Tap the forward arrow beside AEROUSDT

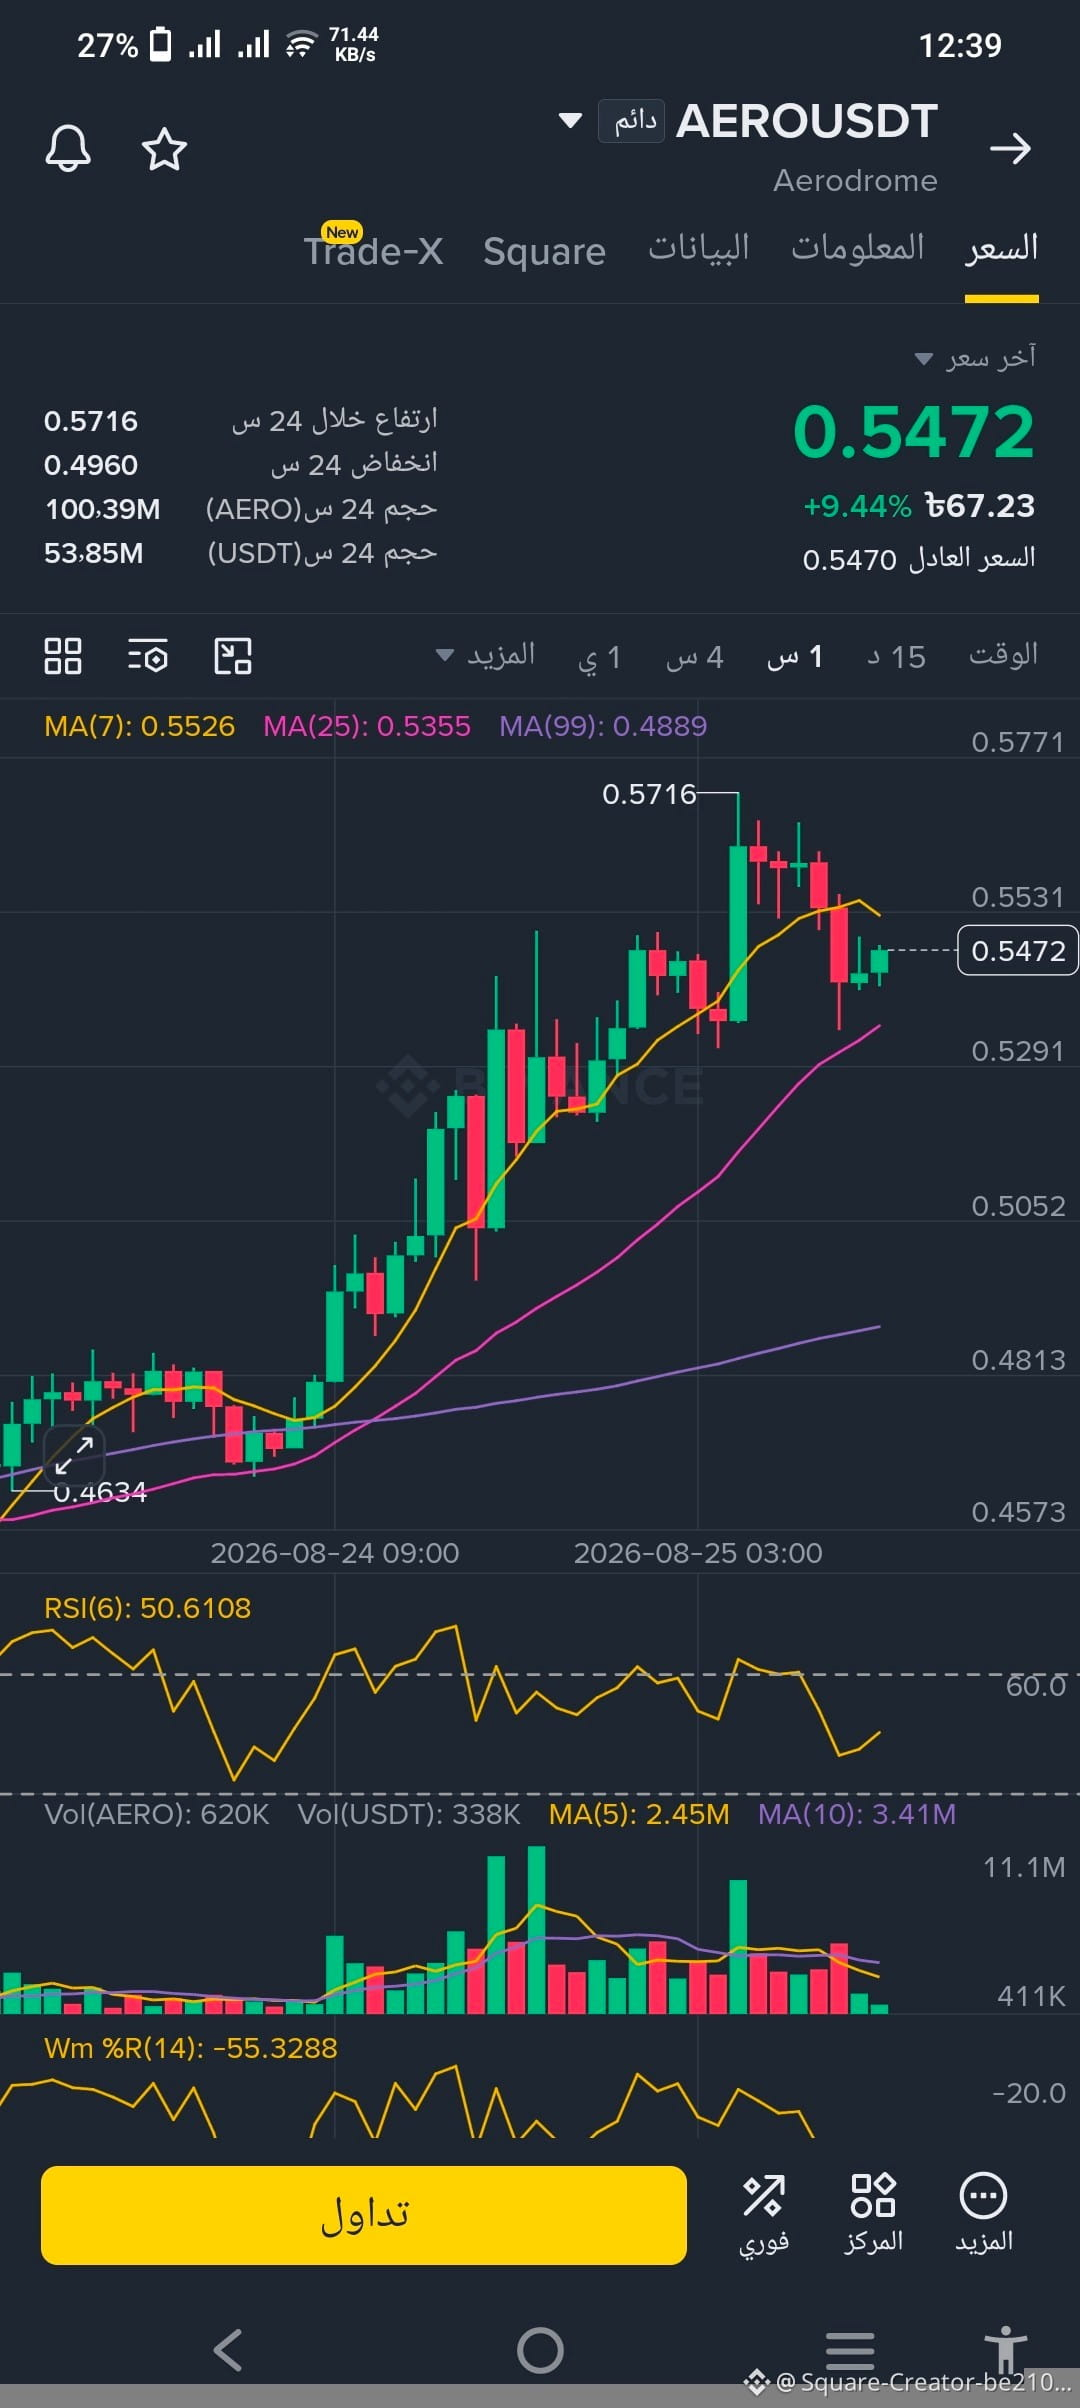pyautogui.click(x=1010, y=148)
